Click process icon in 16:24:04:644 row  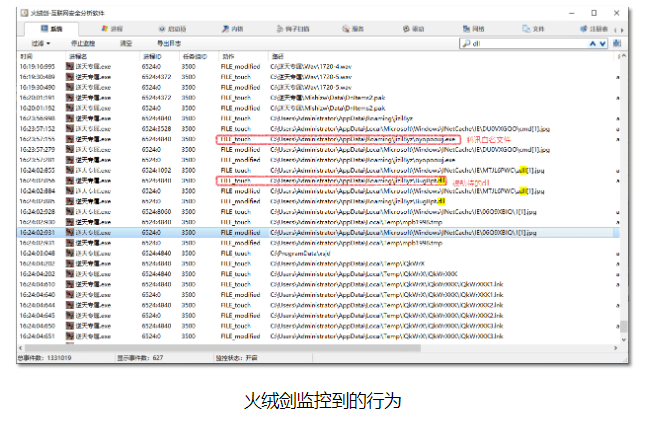click(x=70, y=305)
